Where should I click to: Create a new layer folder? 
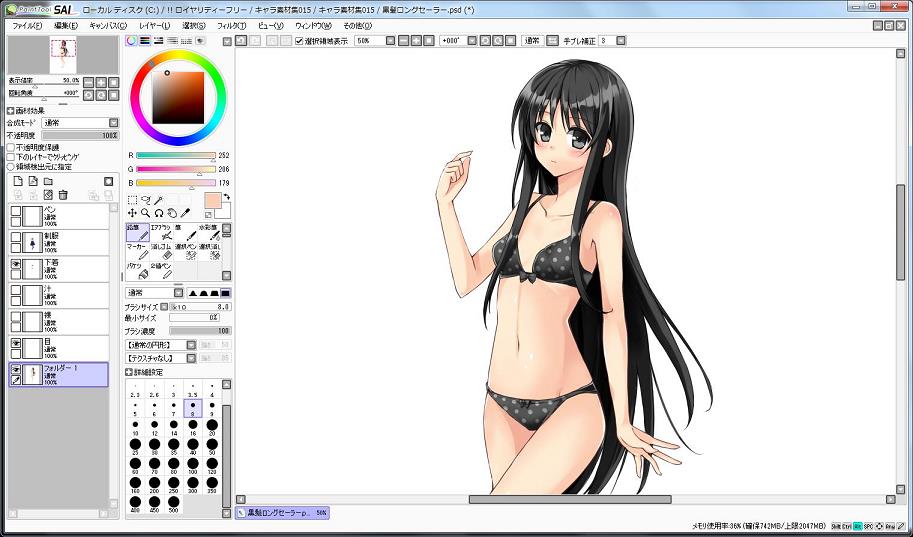[48, 181]
